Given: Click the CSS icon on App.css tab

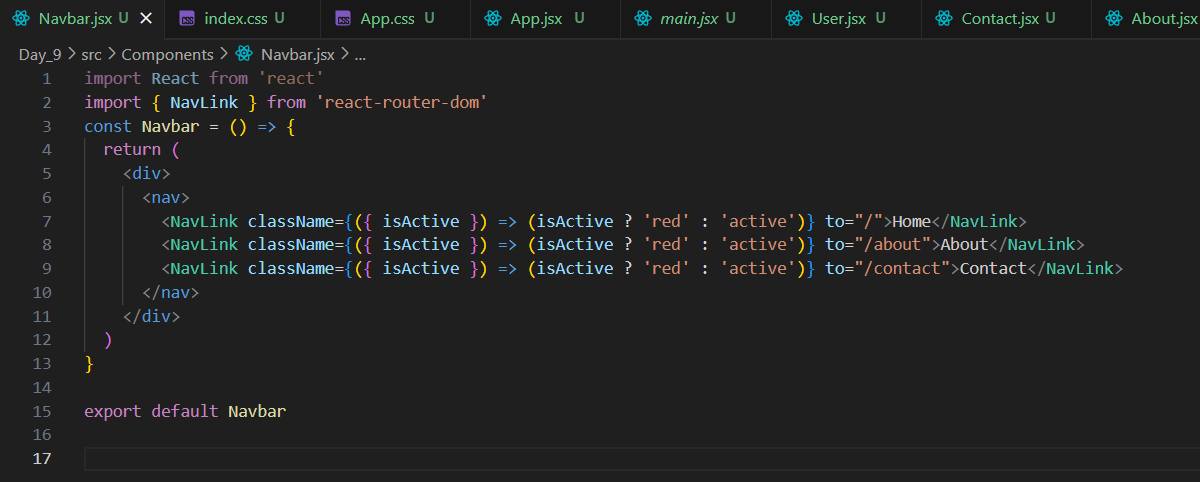Looking at the screenshot, I should click(343, 18).
